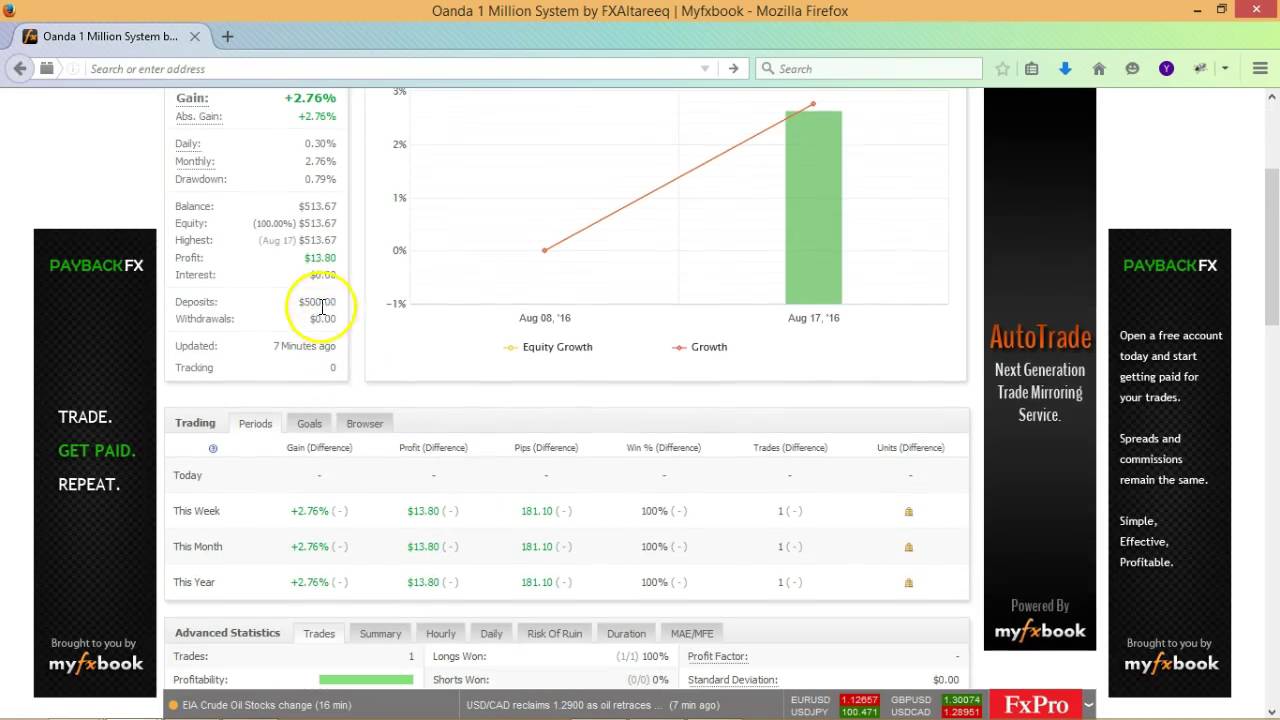Open the extension icon's dropdown arrow
1280x720 pixels.
pos(1225,69)
